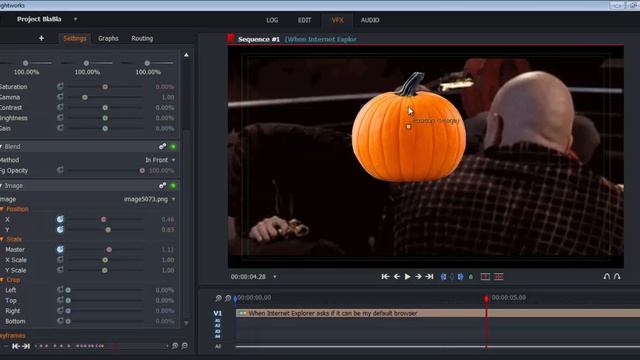This screenshot has height=360, width=640.
Task: Click the first red overwrite icon
Action: [x=485, y=277]
